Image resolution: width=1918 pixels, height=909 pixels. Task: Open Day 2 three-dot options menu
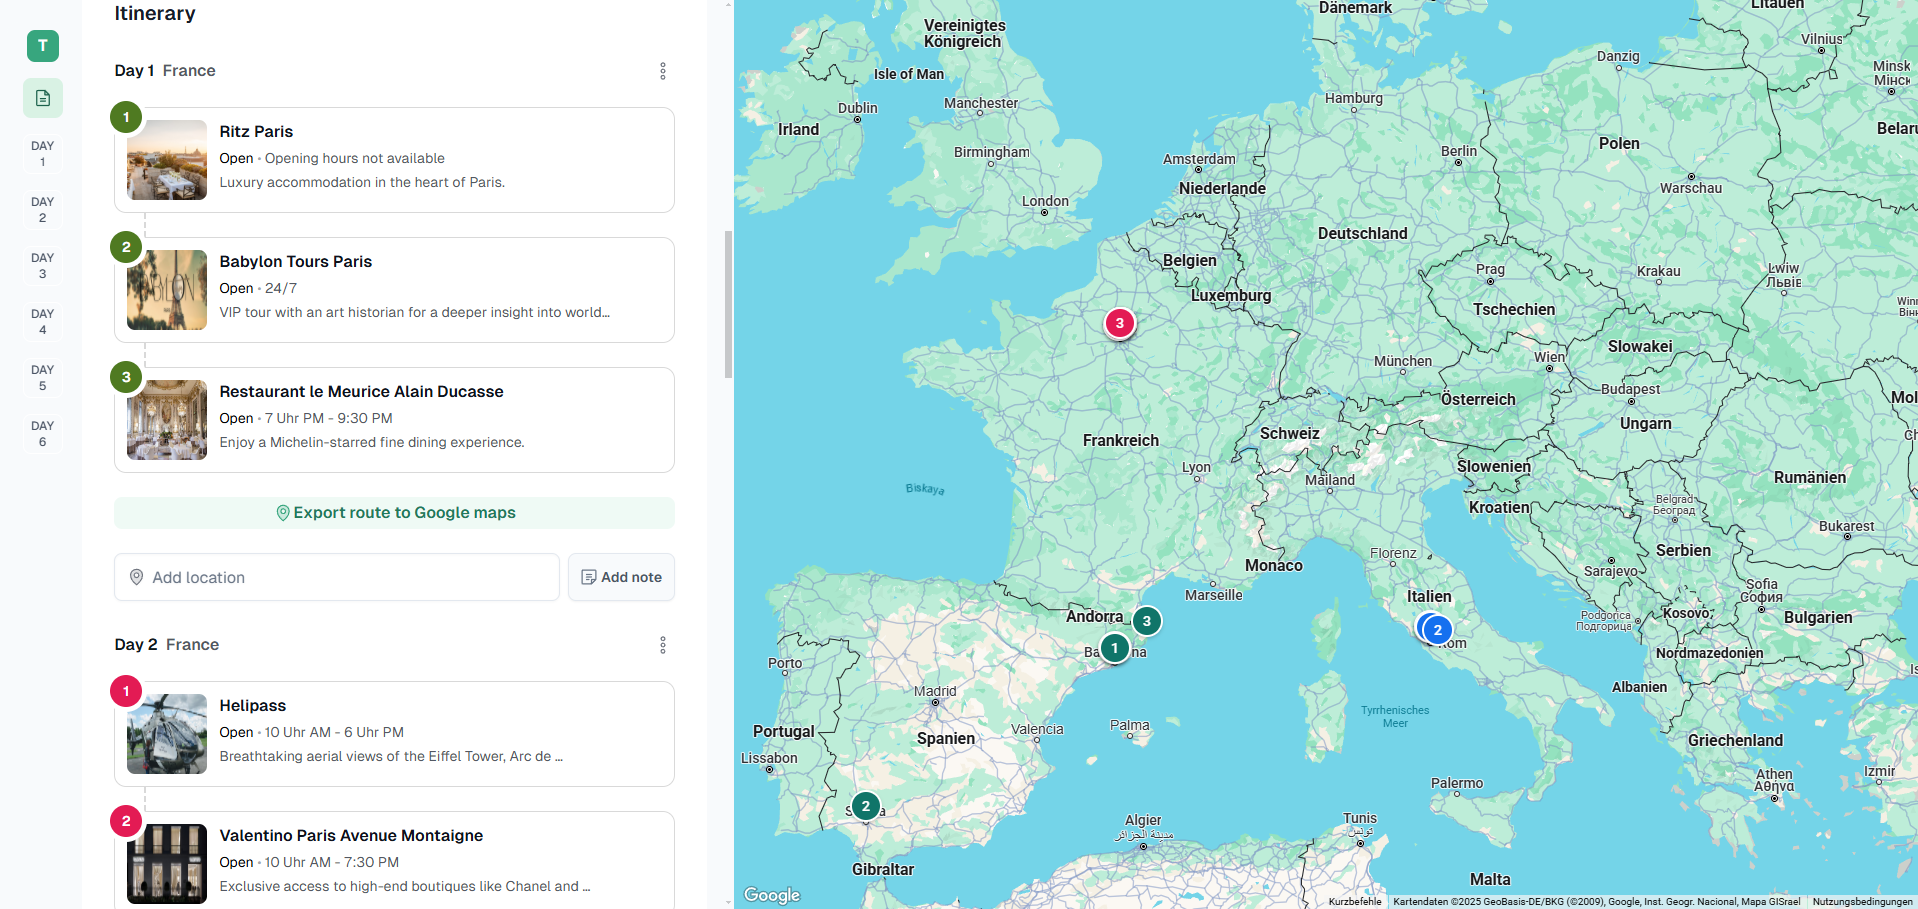(x=662, y=645)
